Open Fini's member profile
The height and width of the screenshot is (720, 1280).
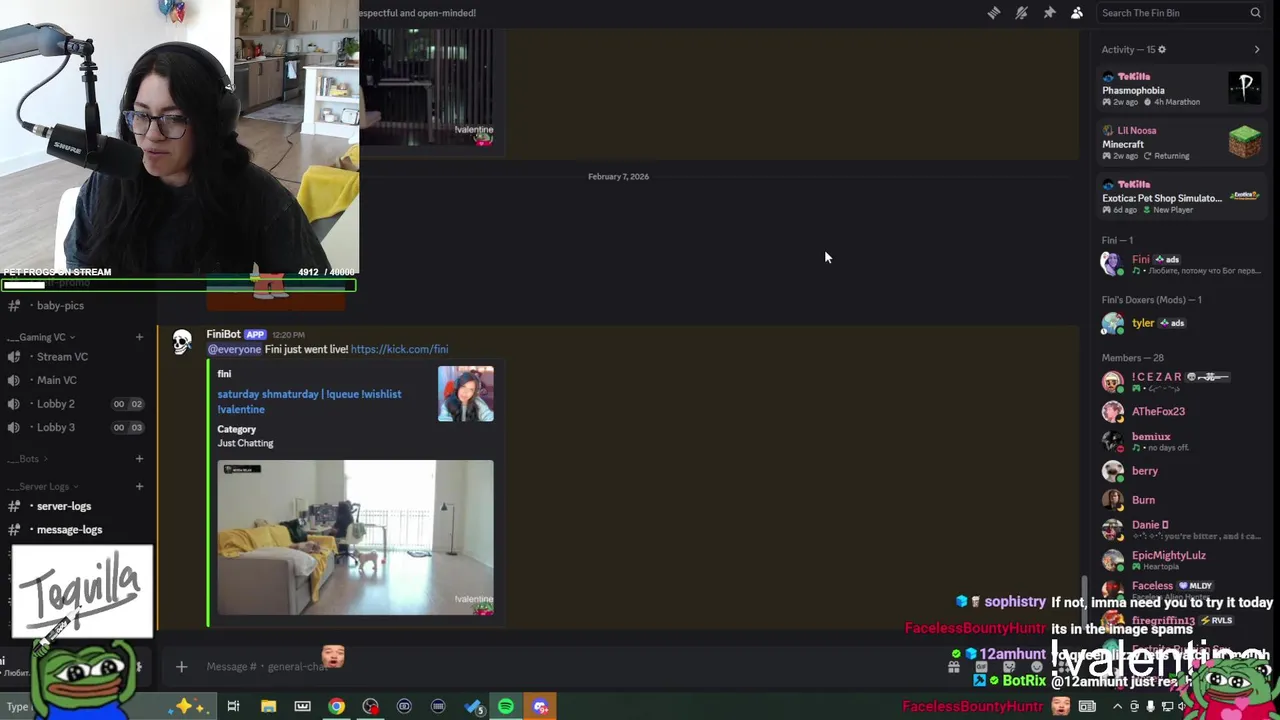tap(1180, 264)
